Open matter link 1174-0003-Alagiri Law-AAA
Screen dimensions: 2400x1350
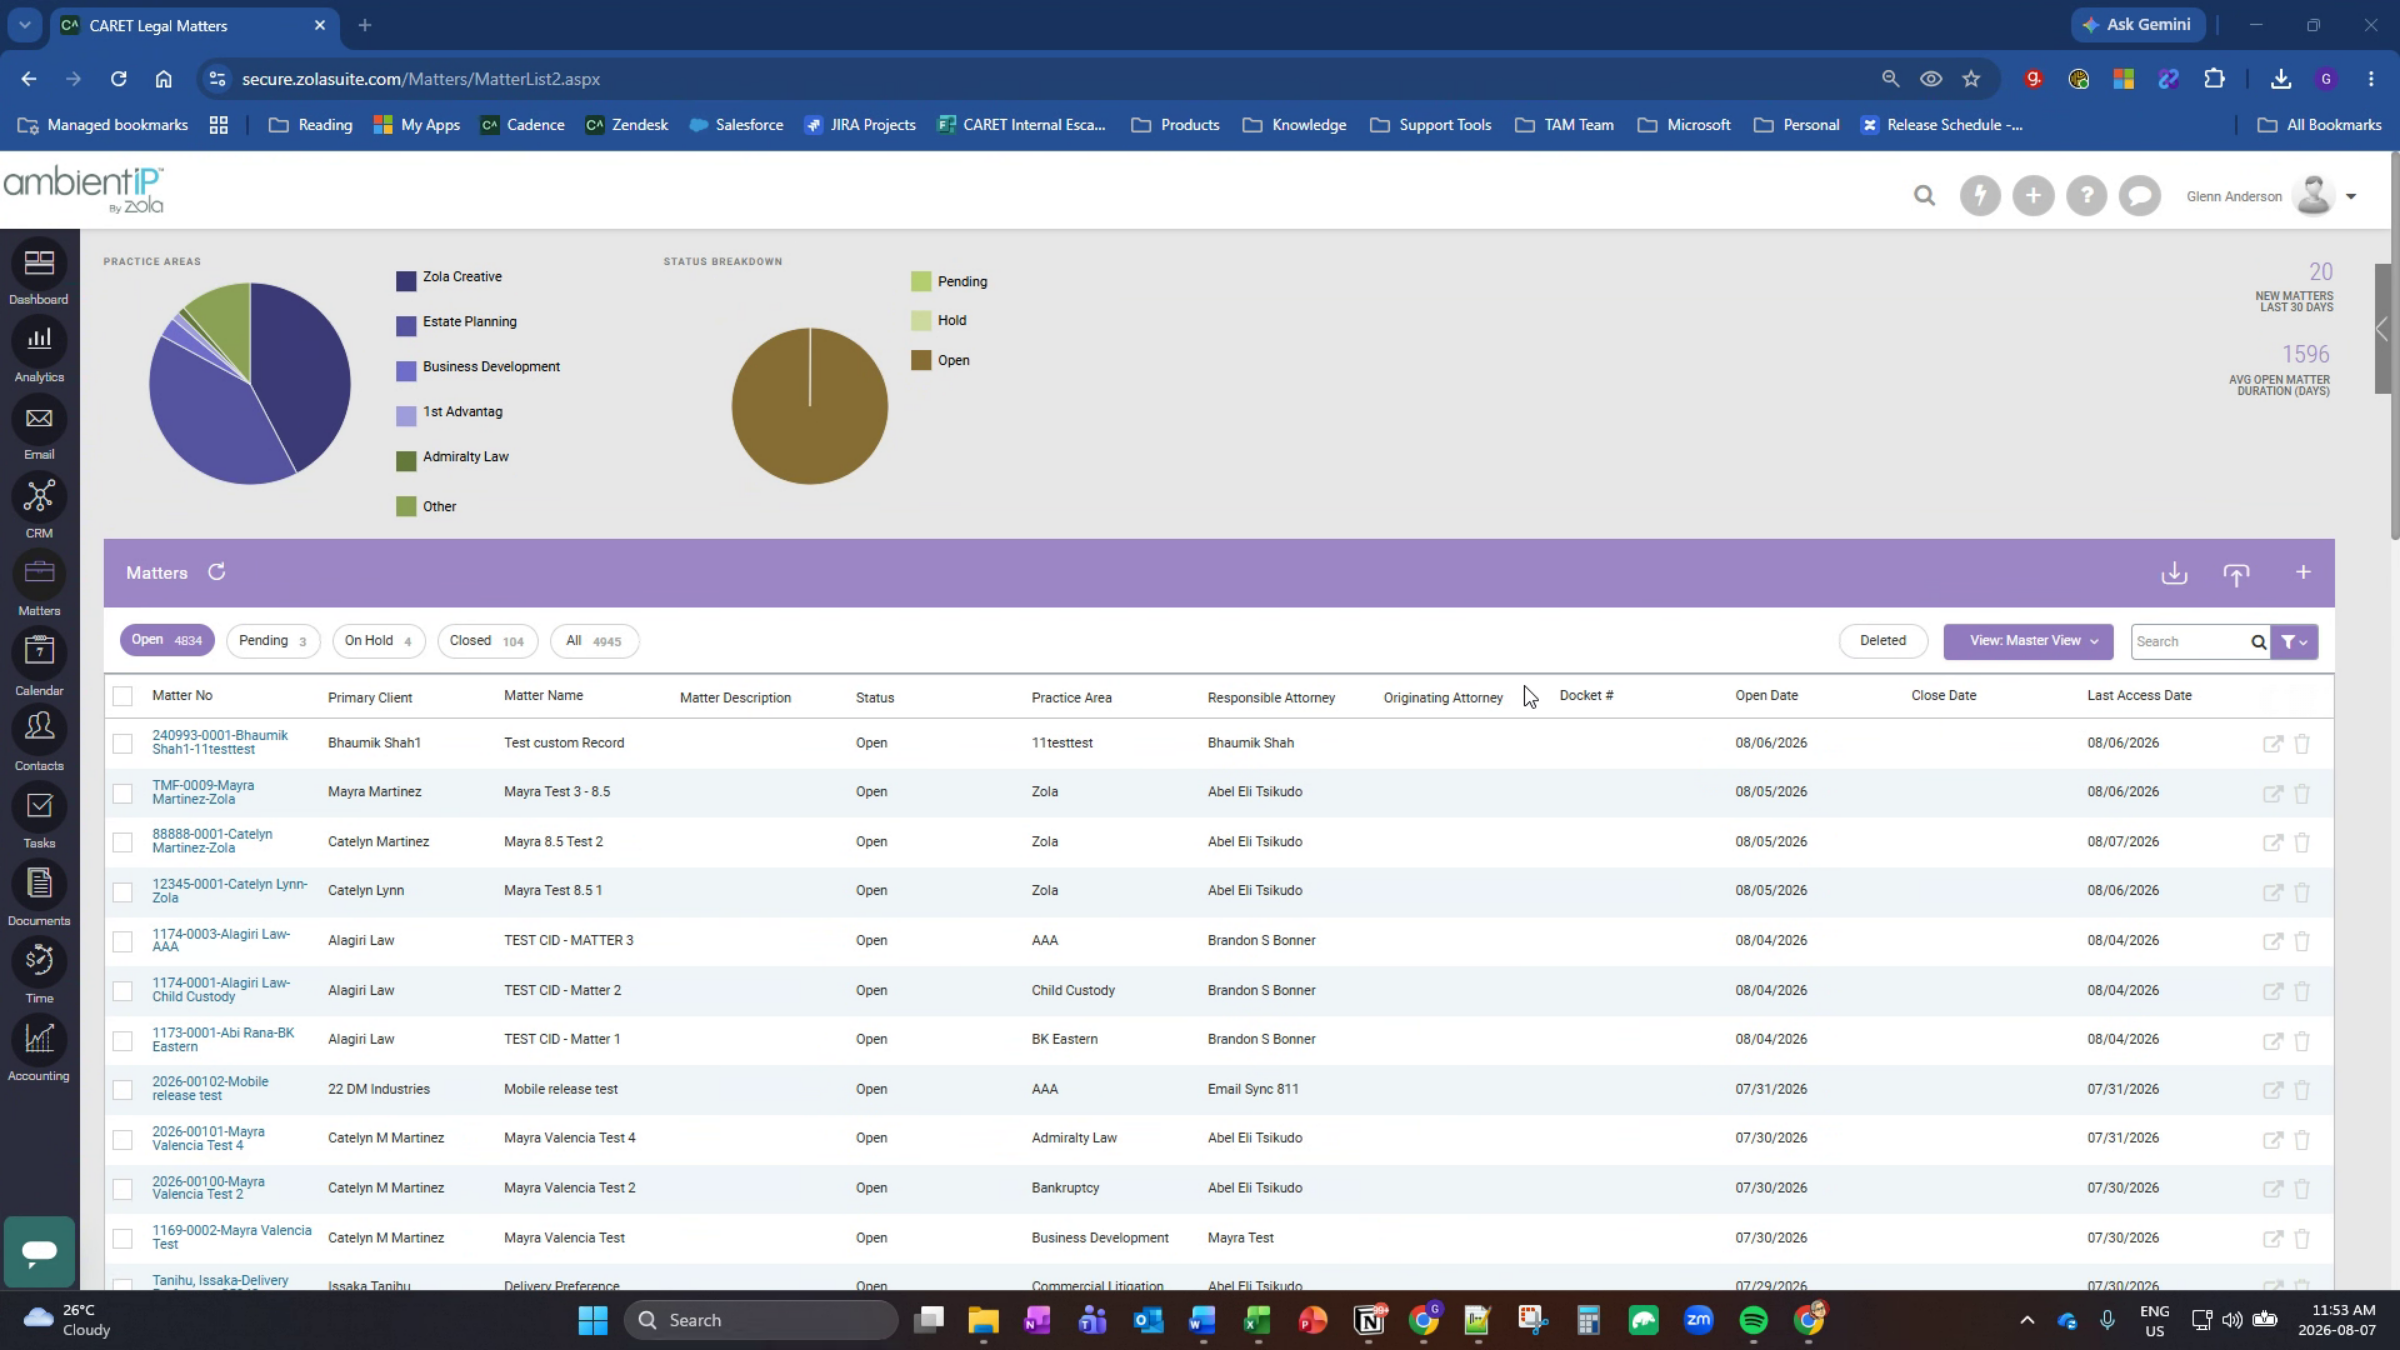[x=221, y=940]
